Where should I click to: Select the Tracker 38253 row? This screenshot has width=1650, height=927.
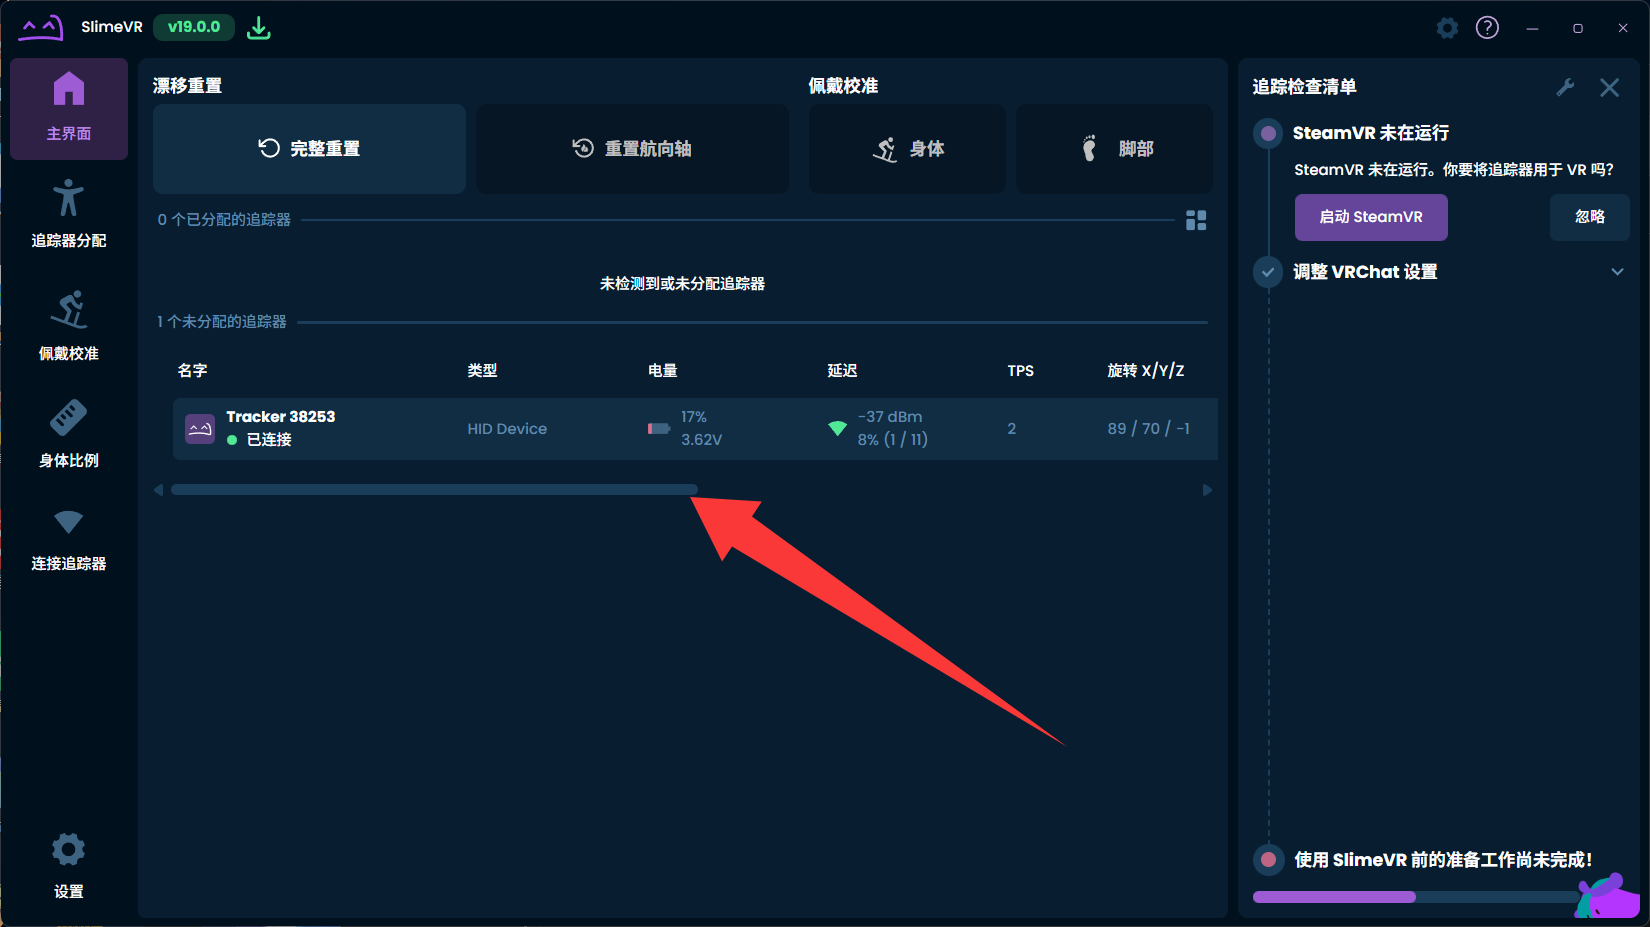tap(695, 429)
